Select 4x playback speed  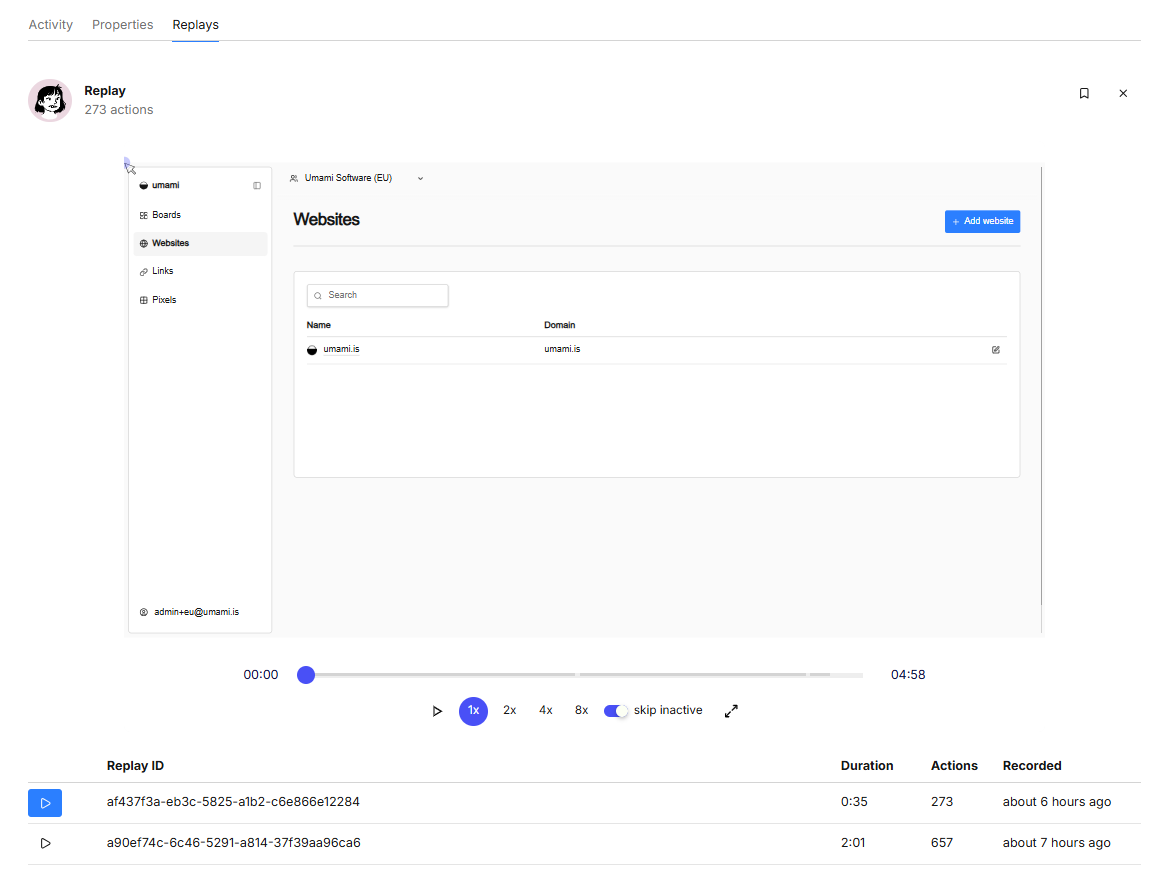(x=546, y=711)
